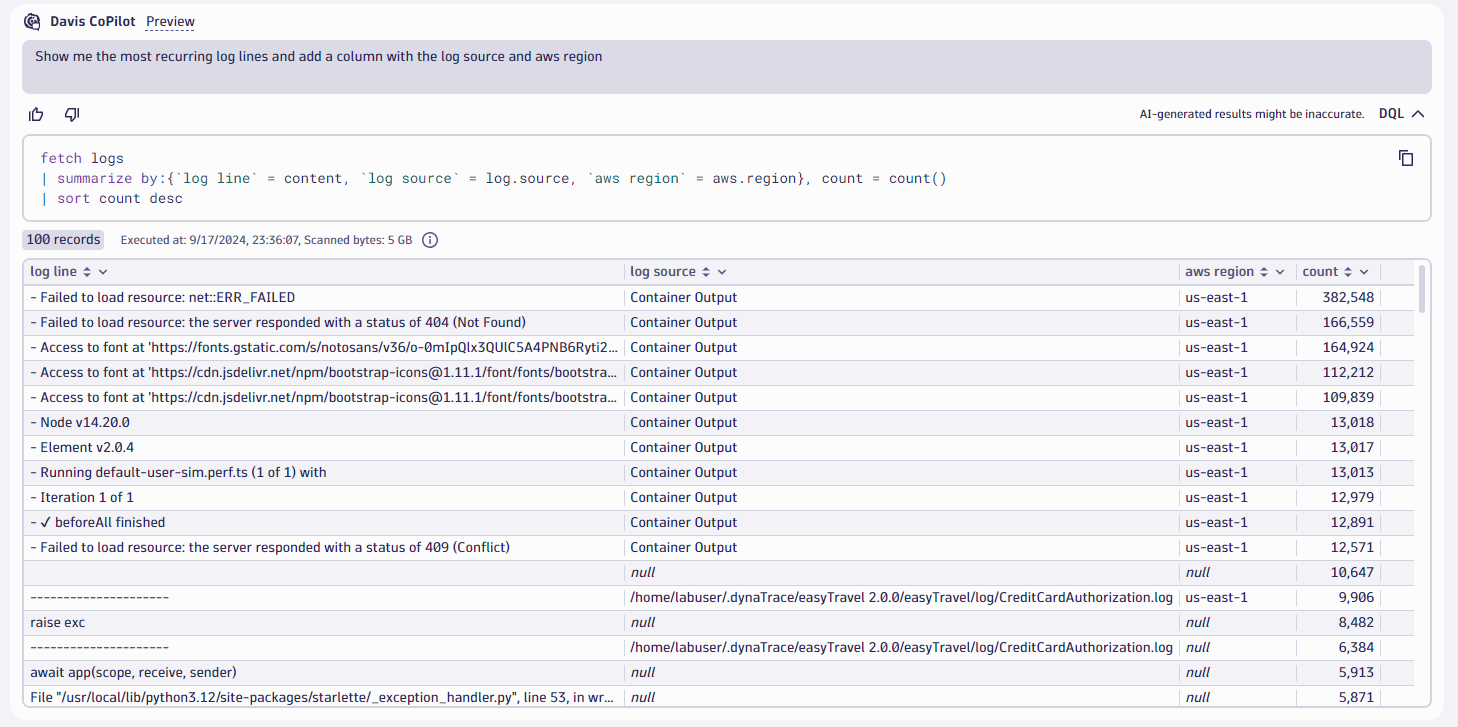Rate the AI response with thumbs up
The height and width of the screenshot is (727, 1458).
pos(36,114)
